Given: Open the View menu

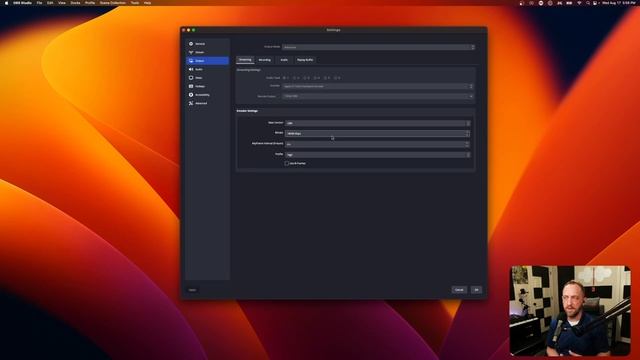Looking at the screenshot, I should coord(62,3).
